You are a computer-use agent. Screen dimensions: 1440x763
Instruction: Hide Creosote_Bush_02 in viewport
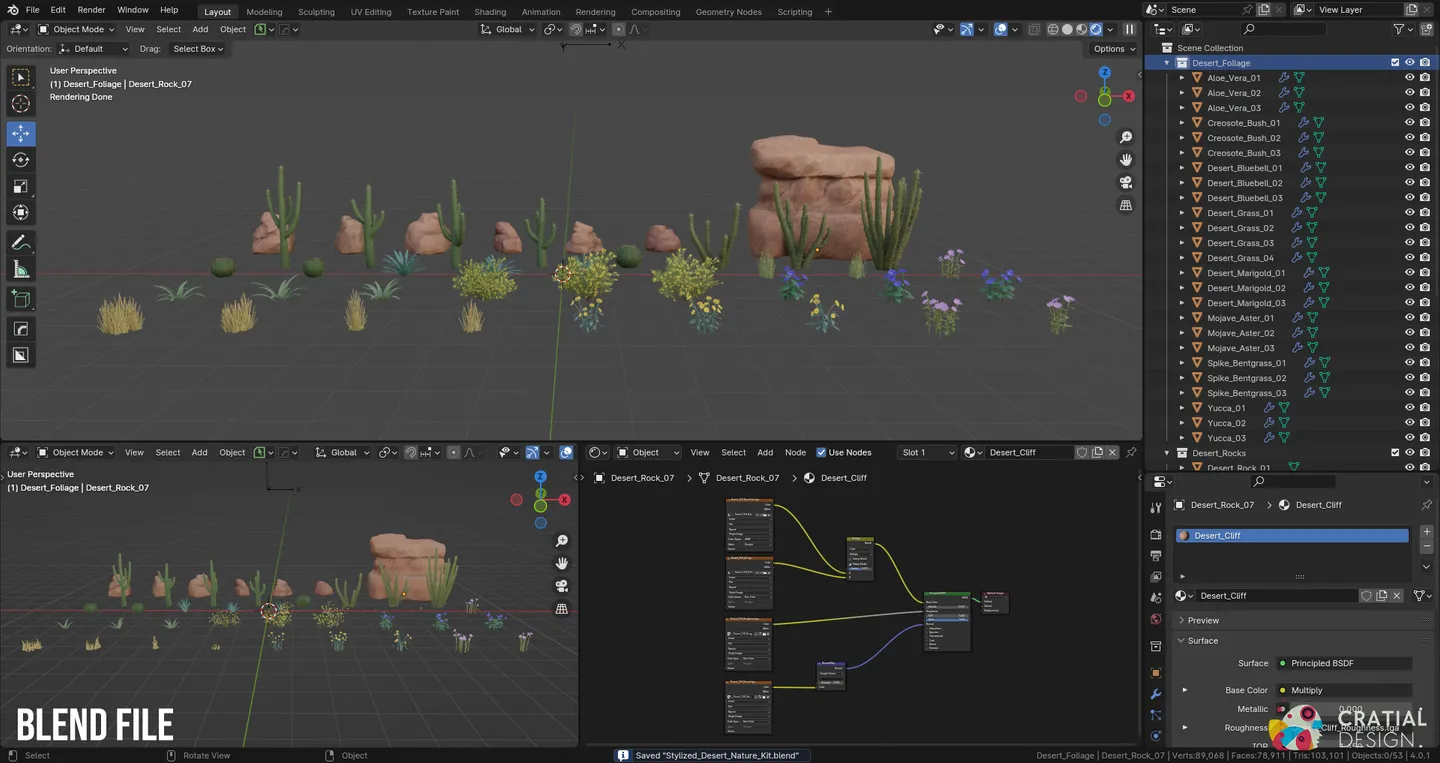tap(1410, 138)
